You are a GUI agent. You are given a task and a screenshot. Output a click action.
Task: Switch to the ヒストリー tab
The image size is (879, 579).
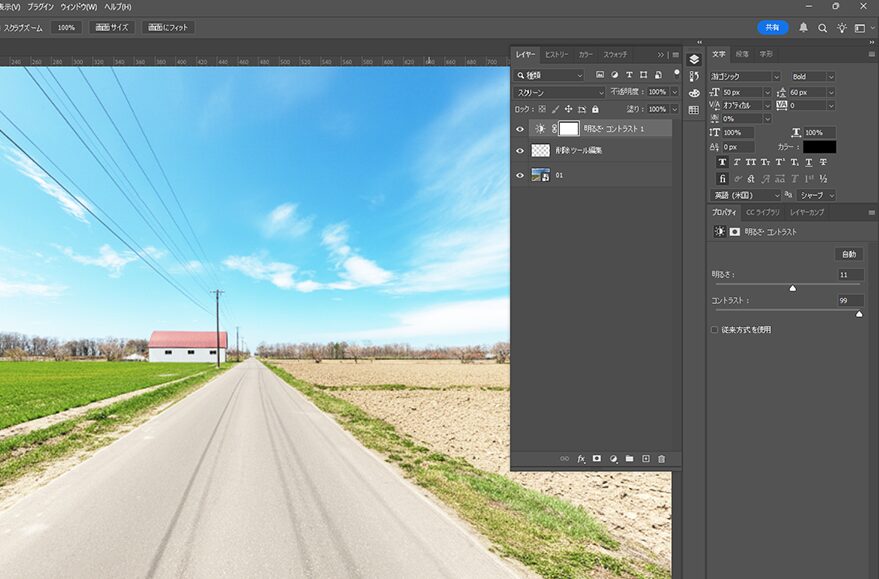tap(556, 54)
